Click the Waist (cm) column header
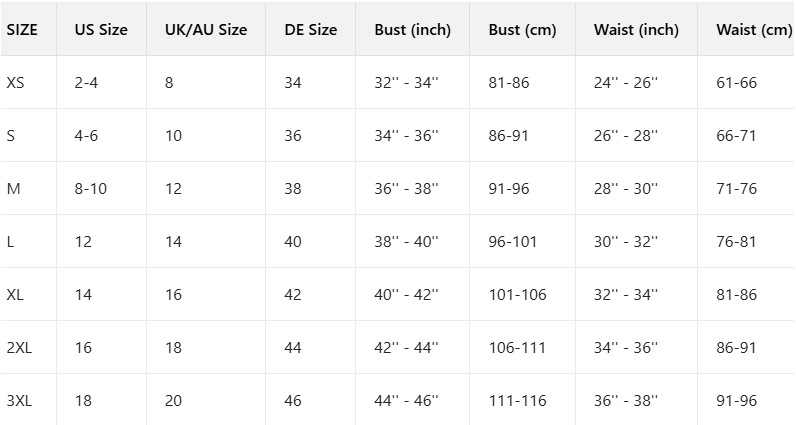This screenshot has height=425, width=796. pyautogui.click(x=753, y=30)
